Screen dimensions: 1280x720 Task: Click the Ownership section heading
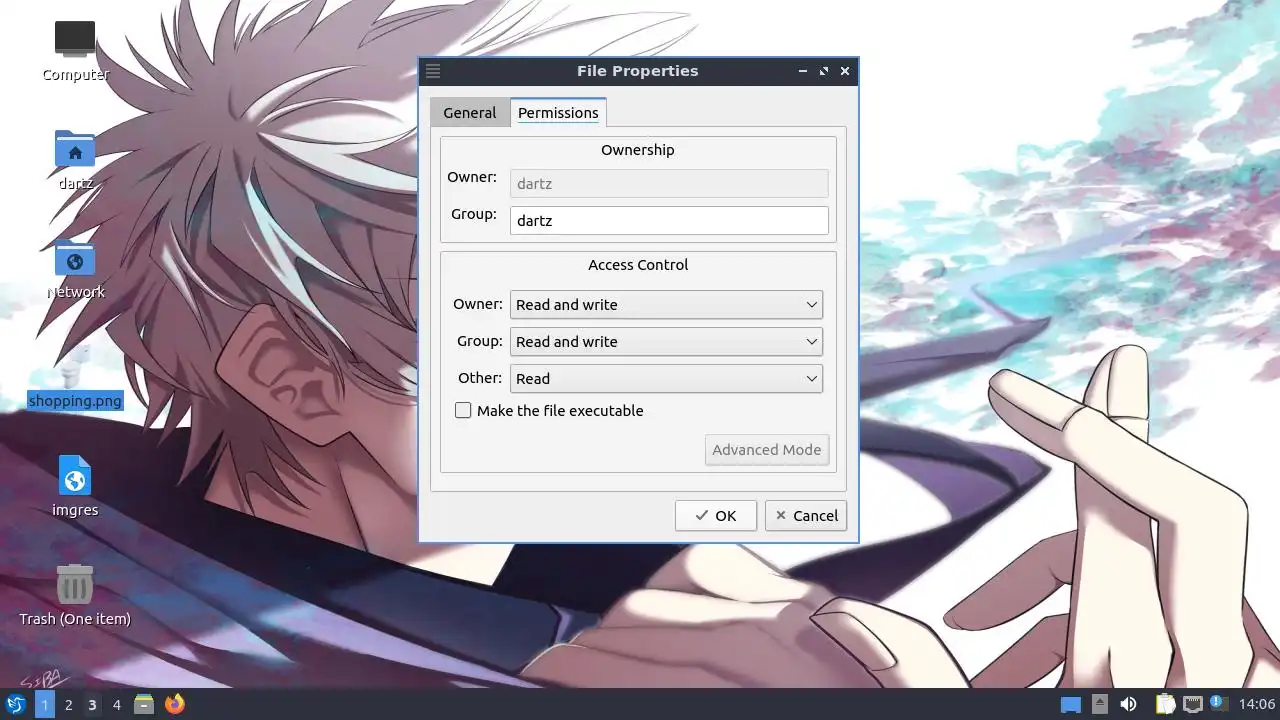(638, 150)
